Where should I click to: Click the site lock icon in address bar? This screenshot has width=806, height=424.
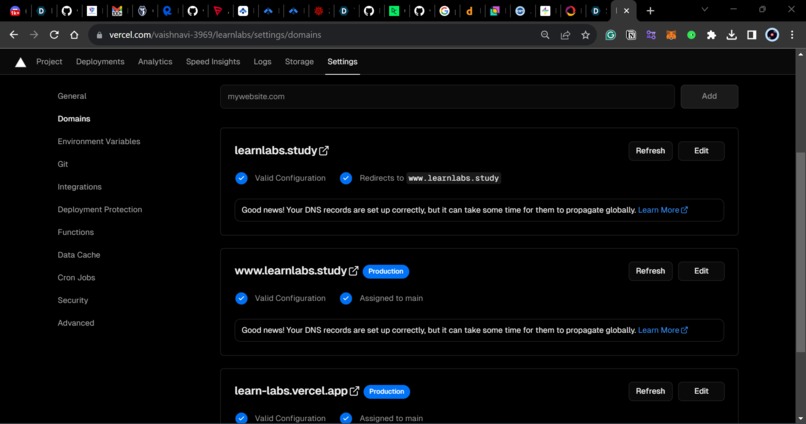click(x=100, y=35)
